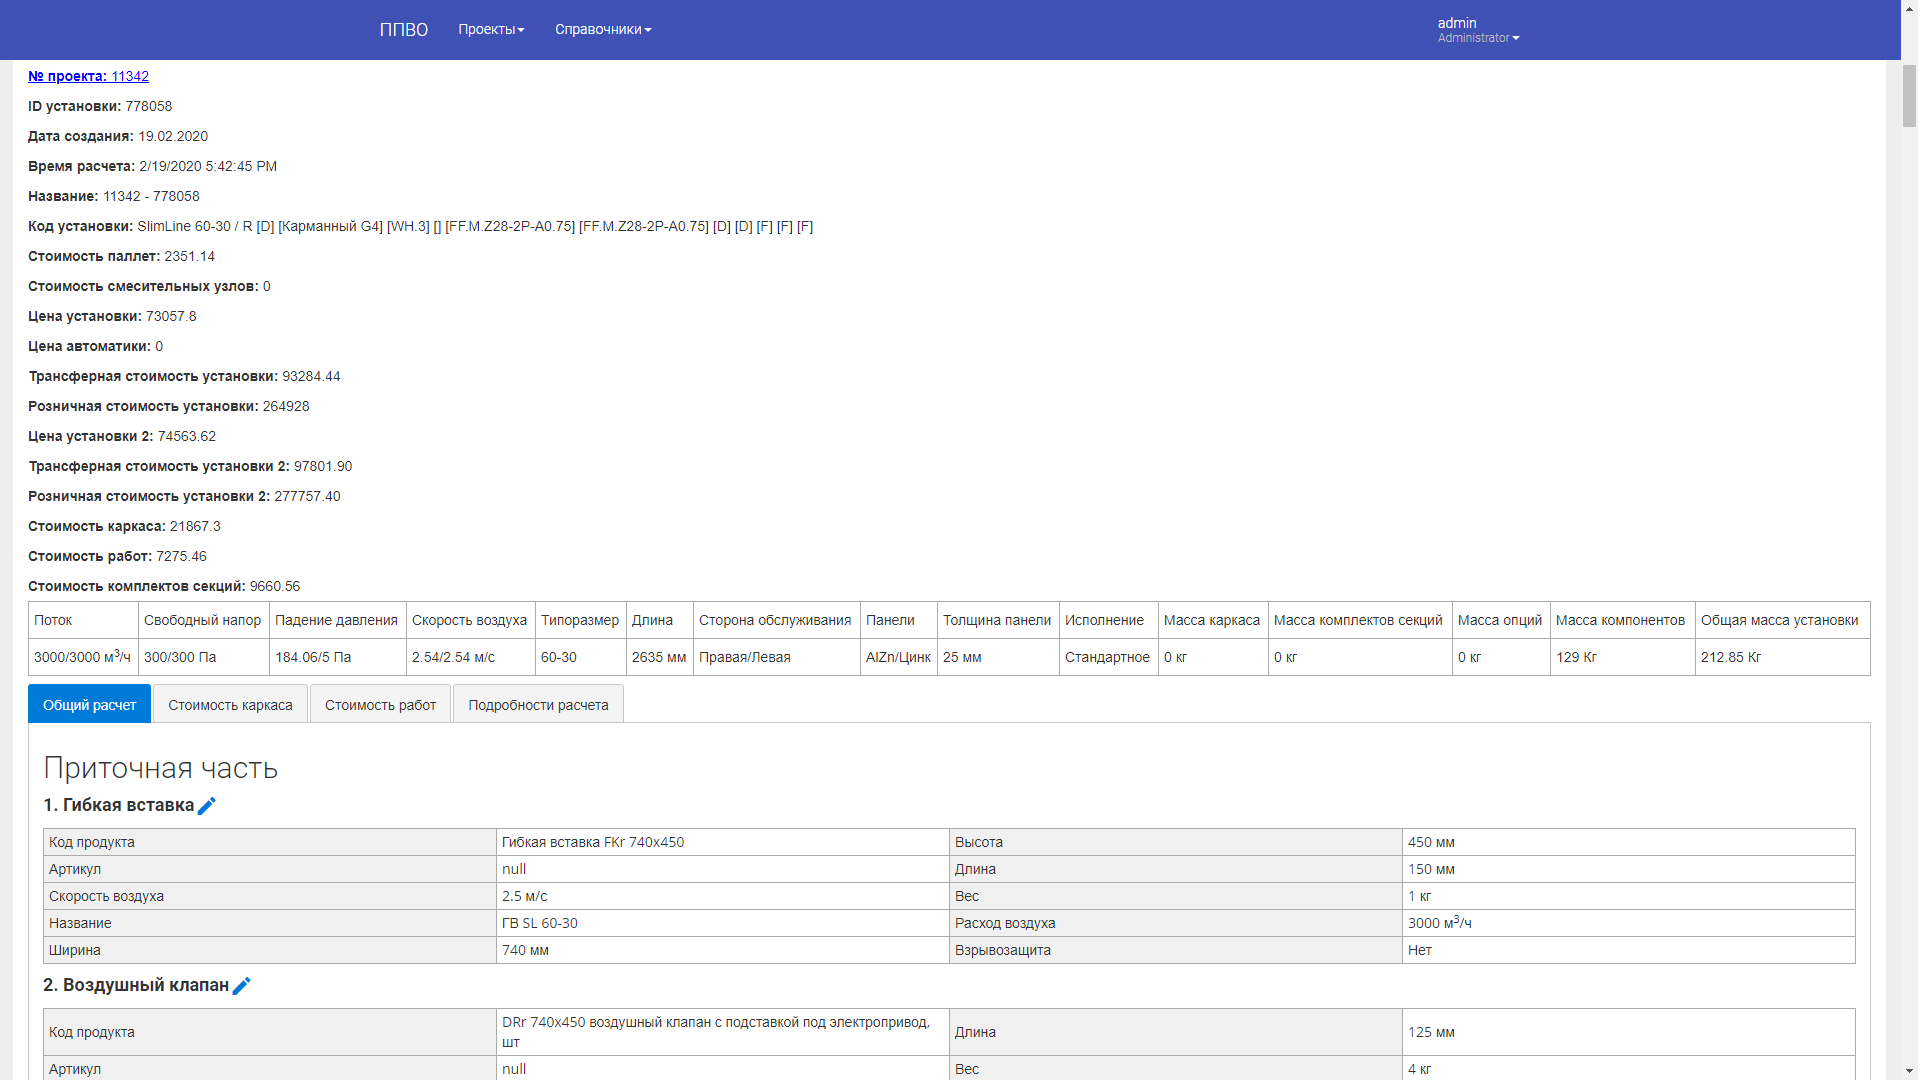
Task: Select the Приточная часть heading
Action: pyautogui.click(x=160, y=768)
